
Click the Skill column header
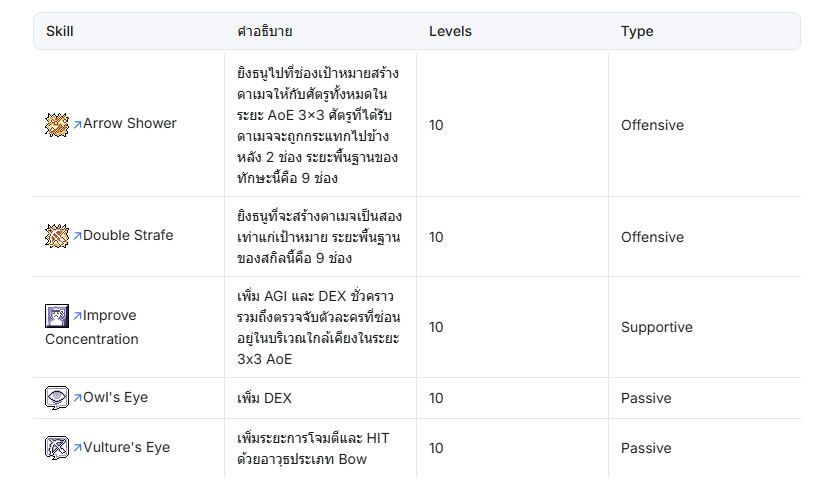click(x=59, y=31)
